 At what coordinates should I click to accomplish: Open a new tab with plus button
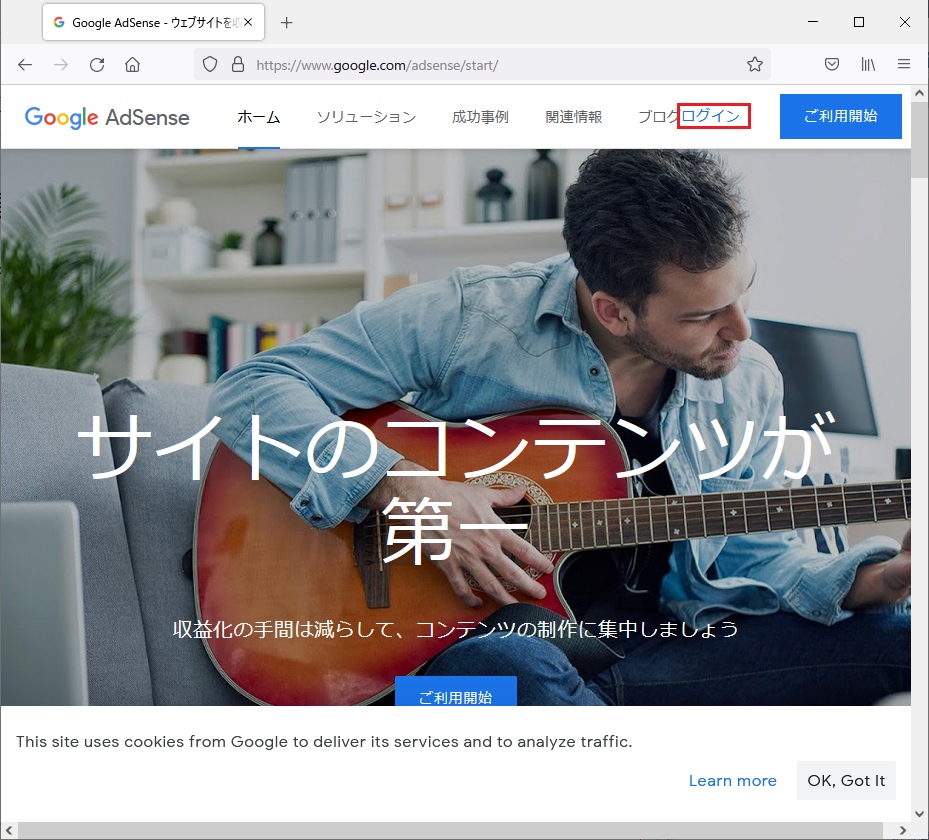point(287,22)
